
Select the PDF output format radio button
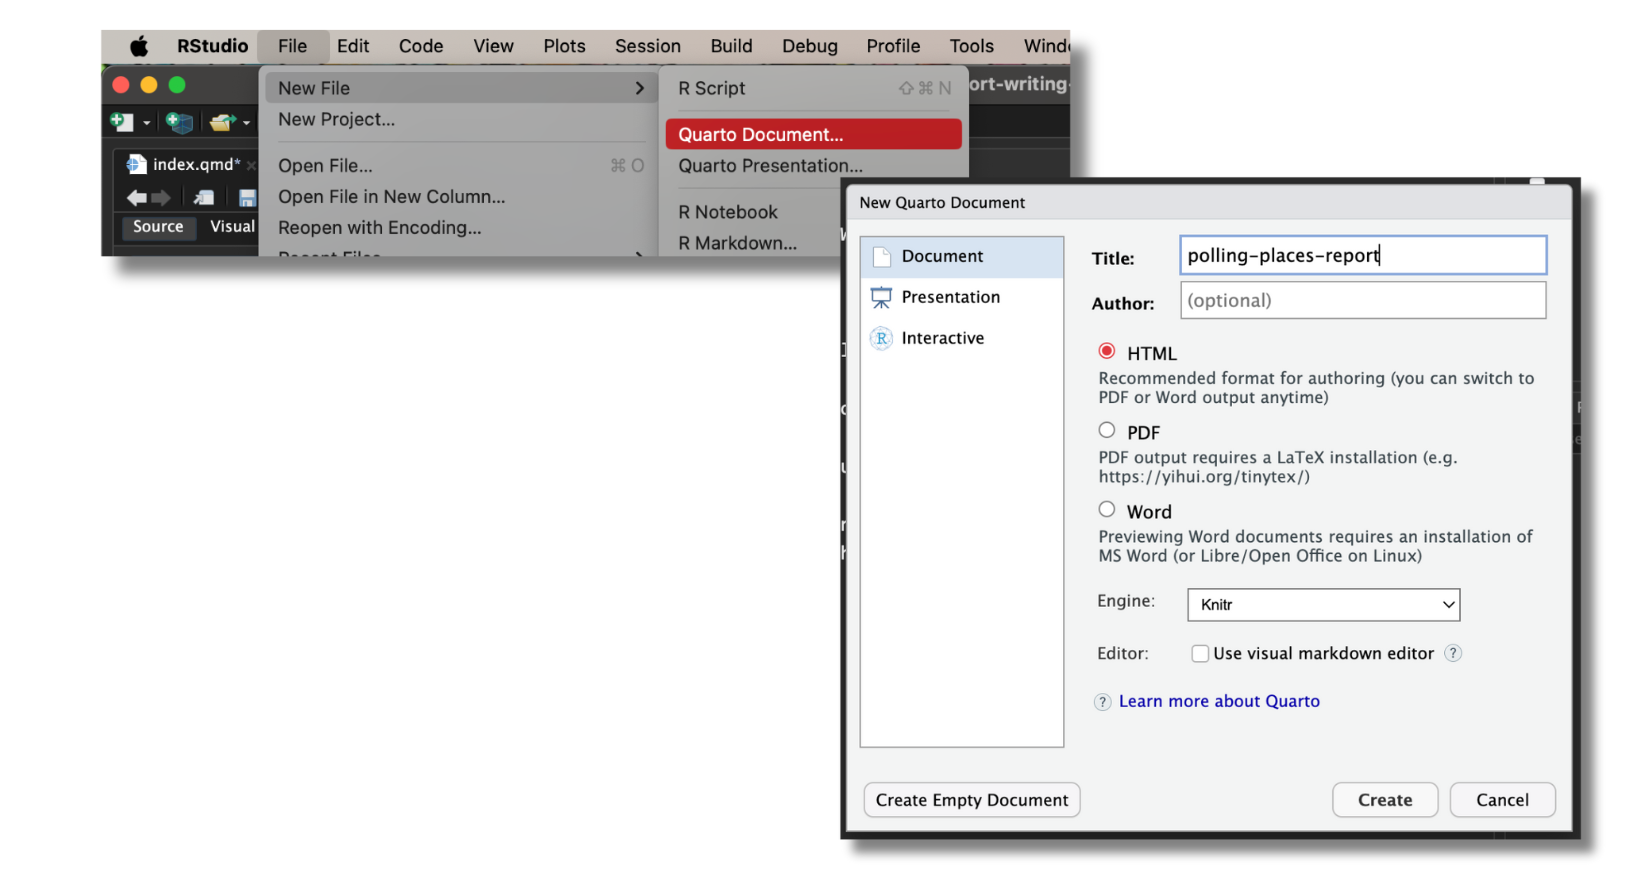pos(1107,430)
